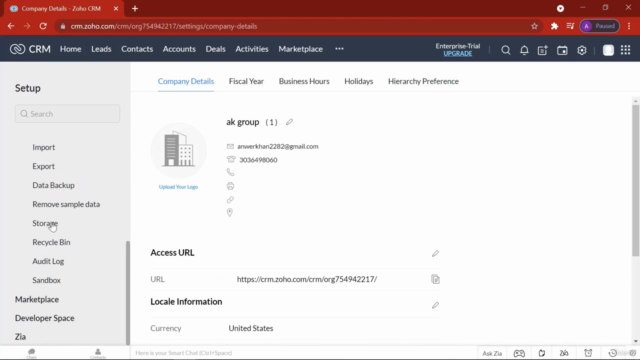Open Contacts in bottom bar
This screenshot has height=360, width=640.
pos(98,353)
